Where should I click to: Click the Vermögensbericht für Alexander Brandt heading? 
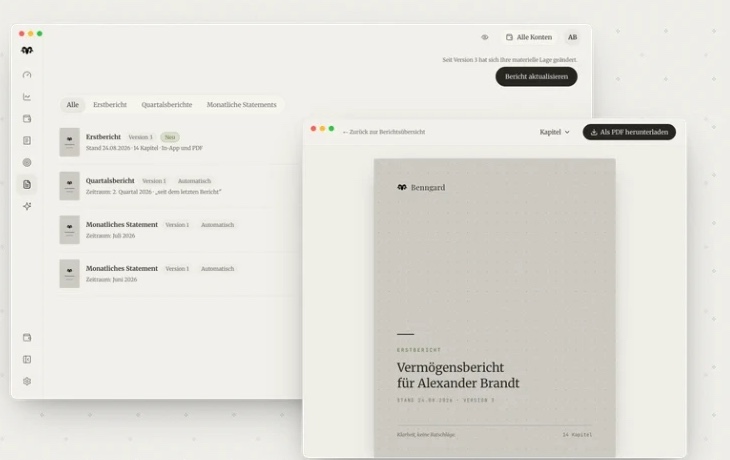pyautogui.click(x=458, y=375)
